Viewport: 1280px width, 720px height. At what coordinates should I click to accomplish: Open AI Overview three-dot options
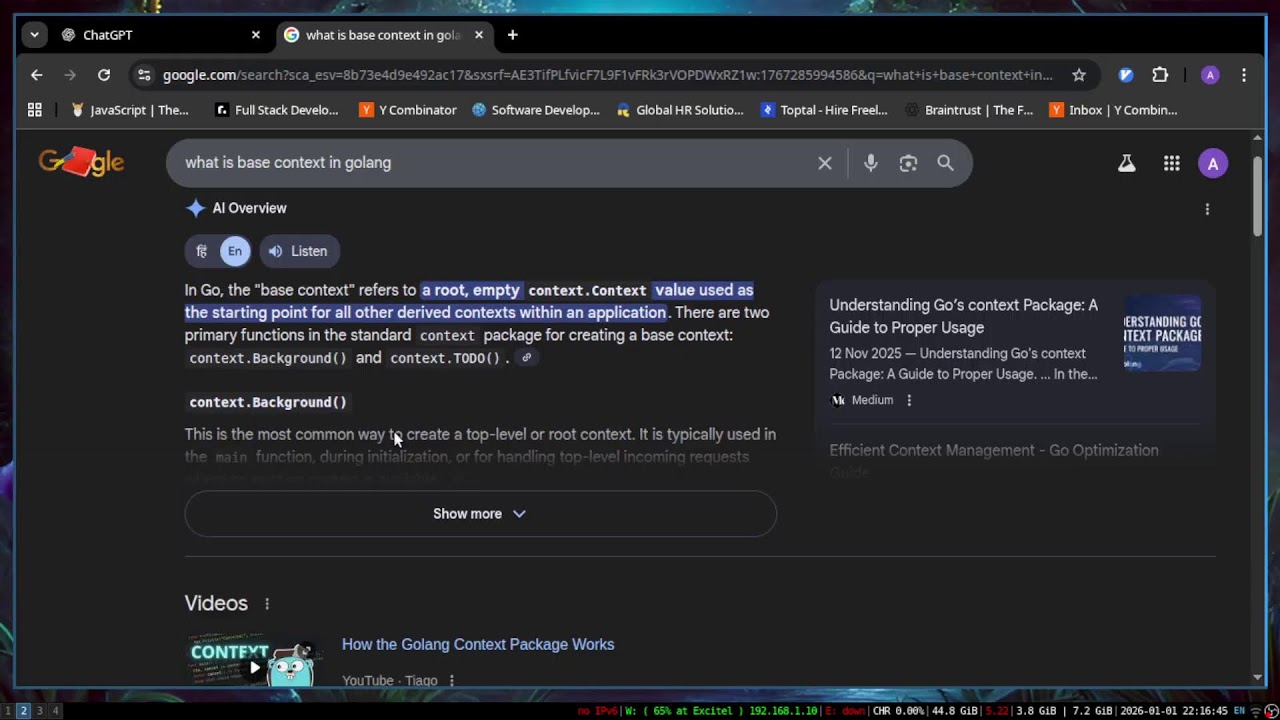point(1207,209)
